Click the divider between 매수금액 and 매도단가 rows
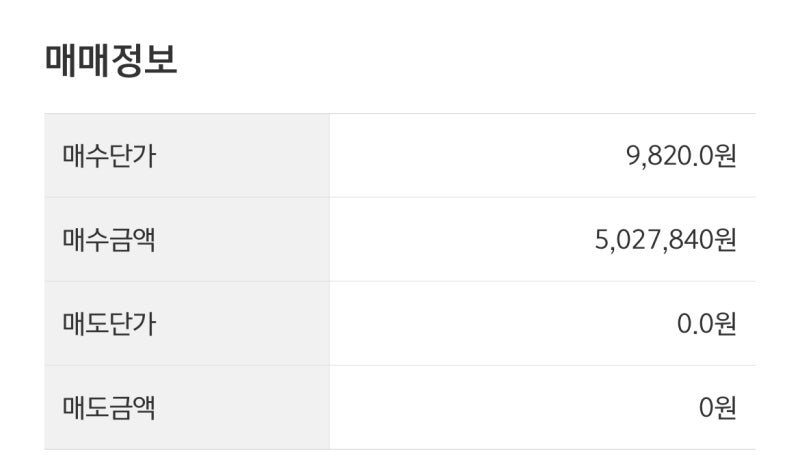This screenshot has height=468, width=800. point(400,281)
